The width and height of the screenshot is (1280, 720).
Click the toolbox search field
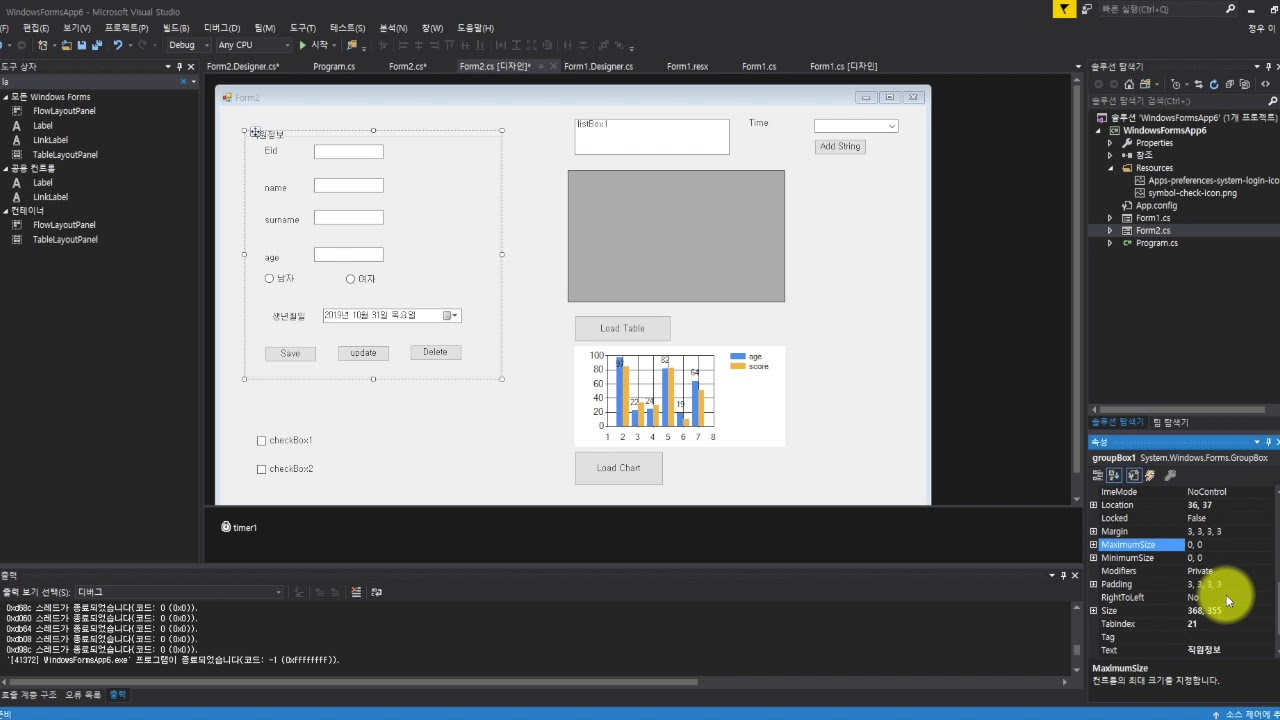[x=88, y=81]
